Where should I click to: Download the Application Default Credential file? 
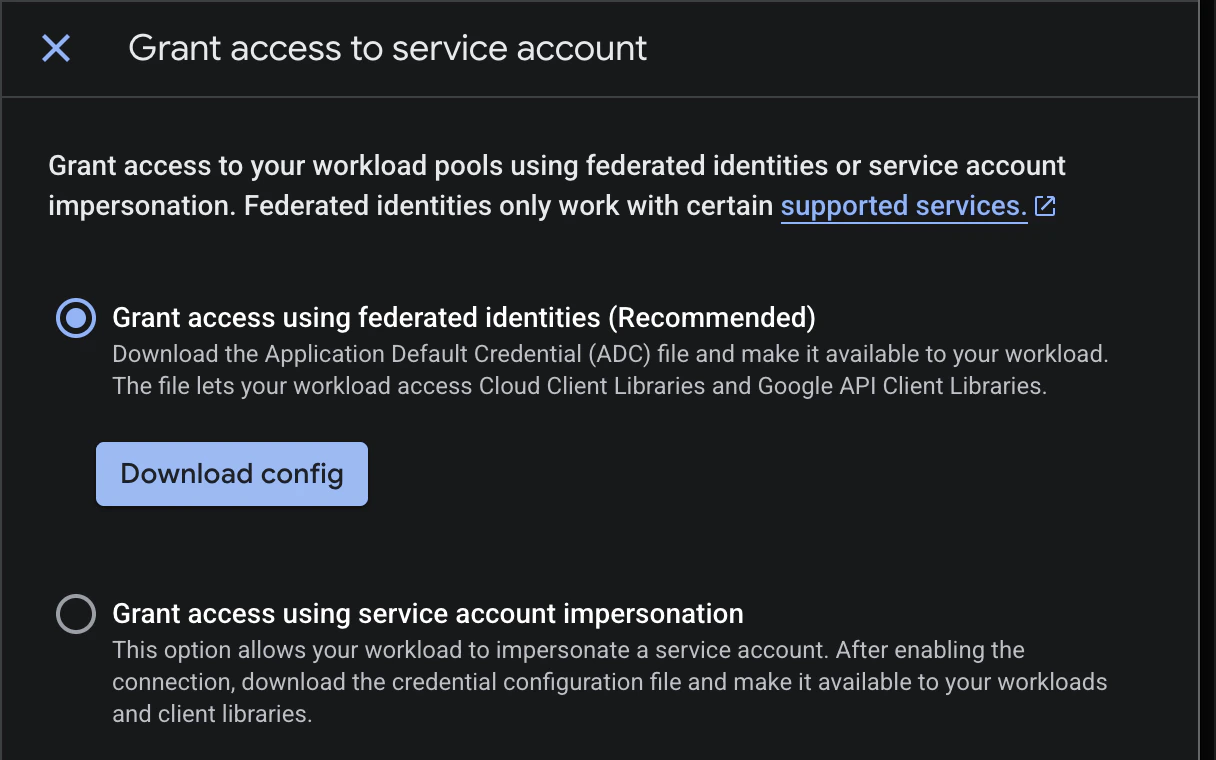pos(231,473)
